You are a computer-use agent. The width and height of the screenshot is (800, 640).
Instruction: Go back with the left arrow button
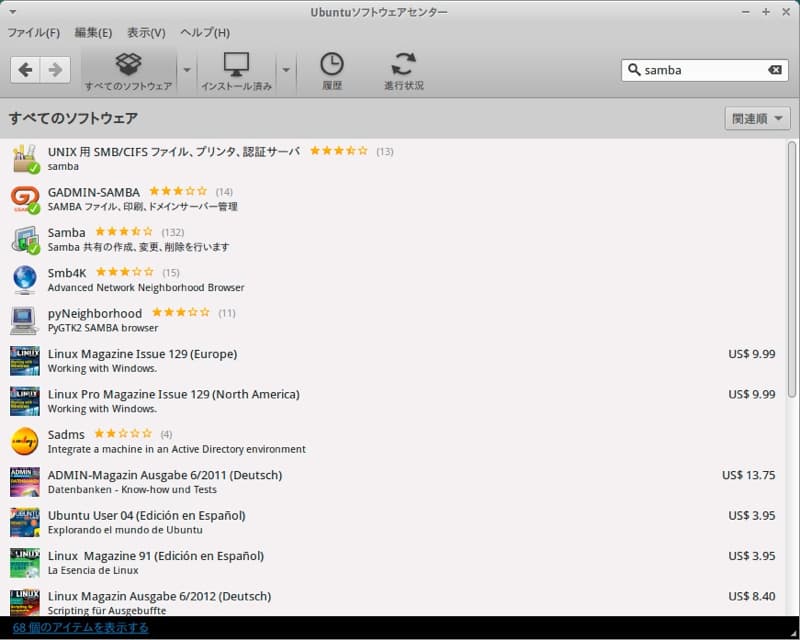26,69
